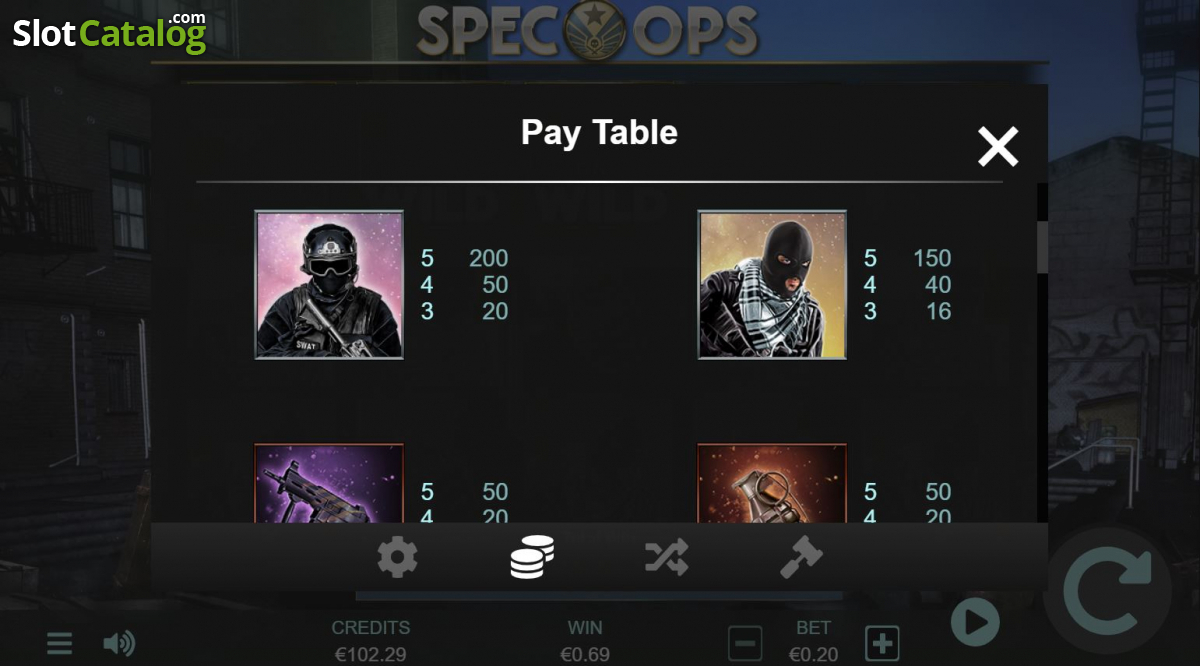The height and width of the screenshot is (666, 1200).
Task: Click the Spec Ops game logo
Action: (x=587, y=30)
